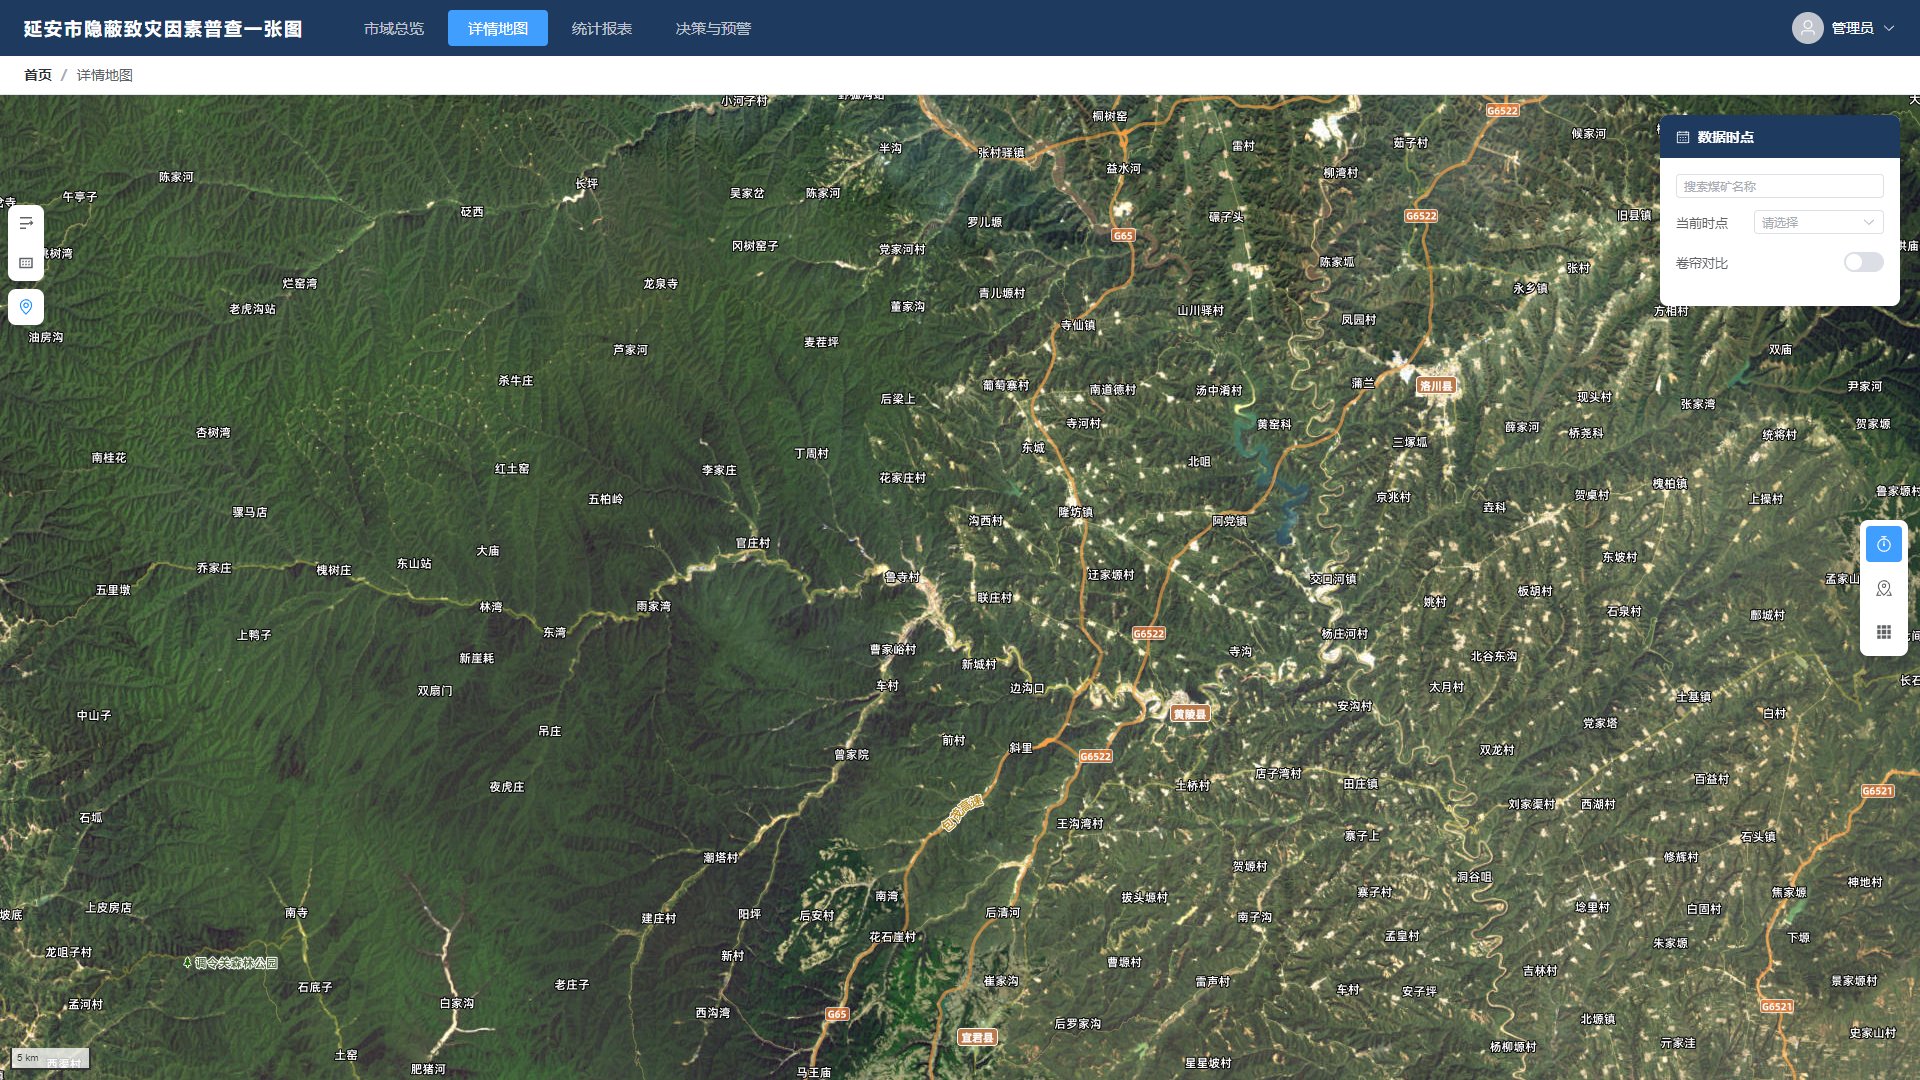Click the 田庄镇 town label
1920x1080 pixels.
coord(1361,784)
